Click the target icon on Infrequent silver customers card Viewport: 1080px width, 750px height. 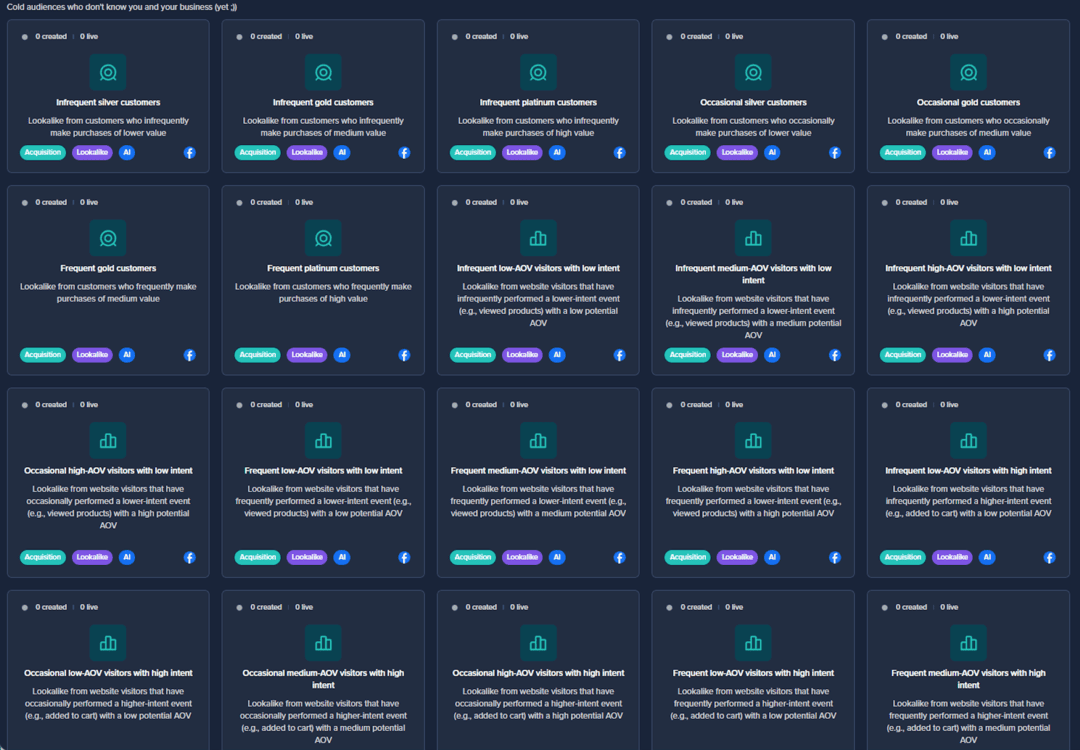[x=108, y=72]
